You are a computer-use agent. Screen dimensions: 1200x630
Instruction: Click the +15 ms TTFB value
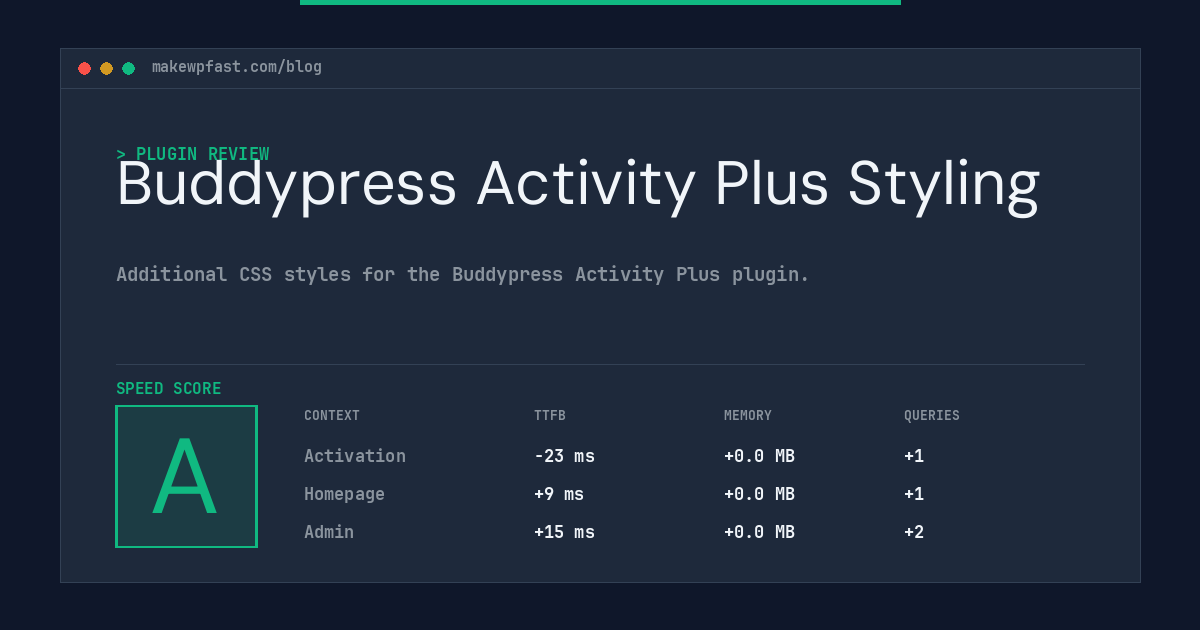coord(564,532)
